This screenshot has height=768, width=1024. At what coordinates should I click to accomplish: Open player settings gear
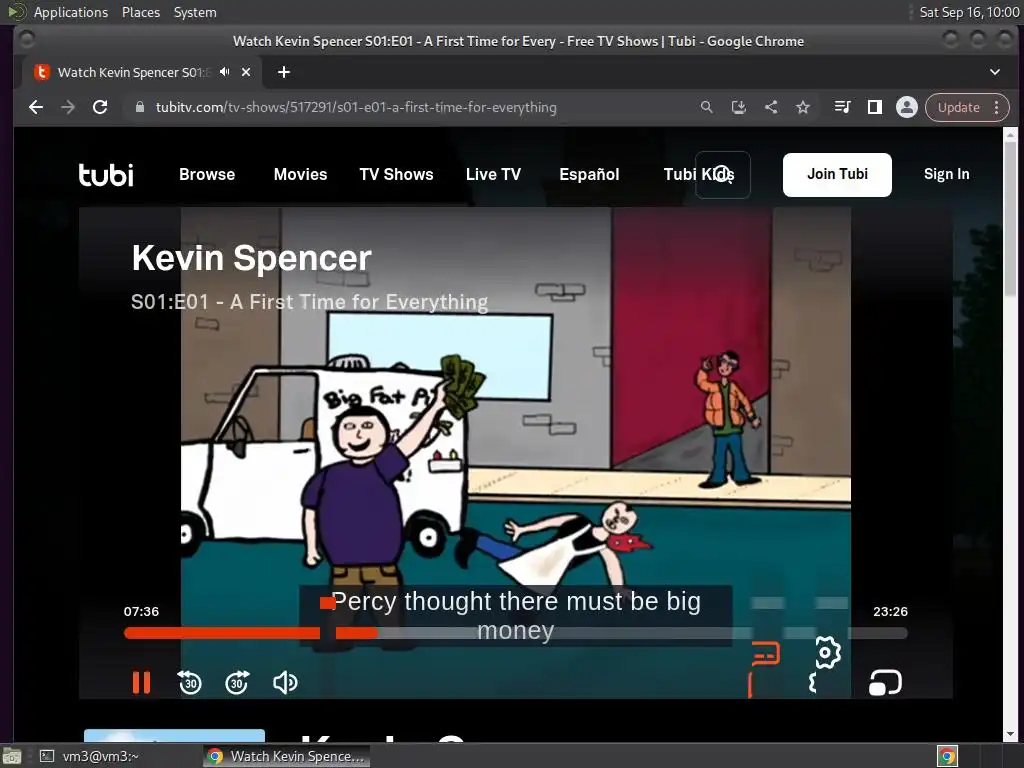point(827,652)
